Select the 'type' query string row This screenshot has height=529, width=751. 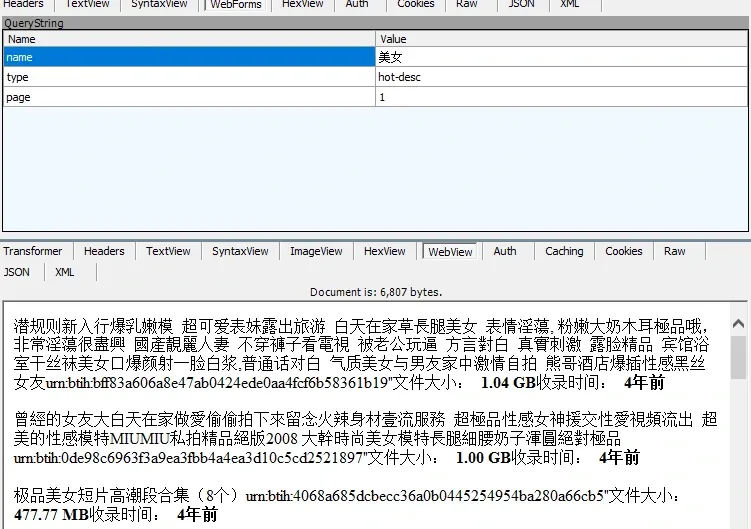coord(375,77)
